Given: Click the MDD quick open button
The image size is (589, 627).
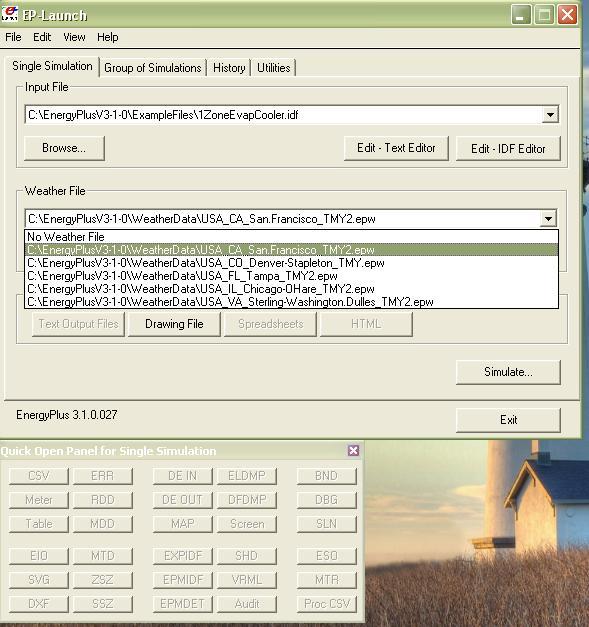Looking at the screenshot, I should [103, 524].
